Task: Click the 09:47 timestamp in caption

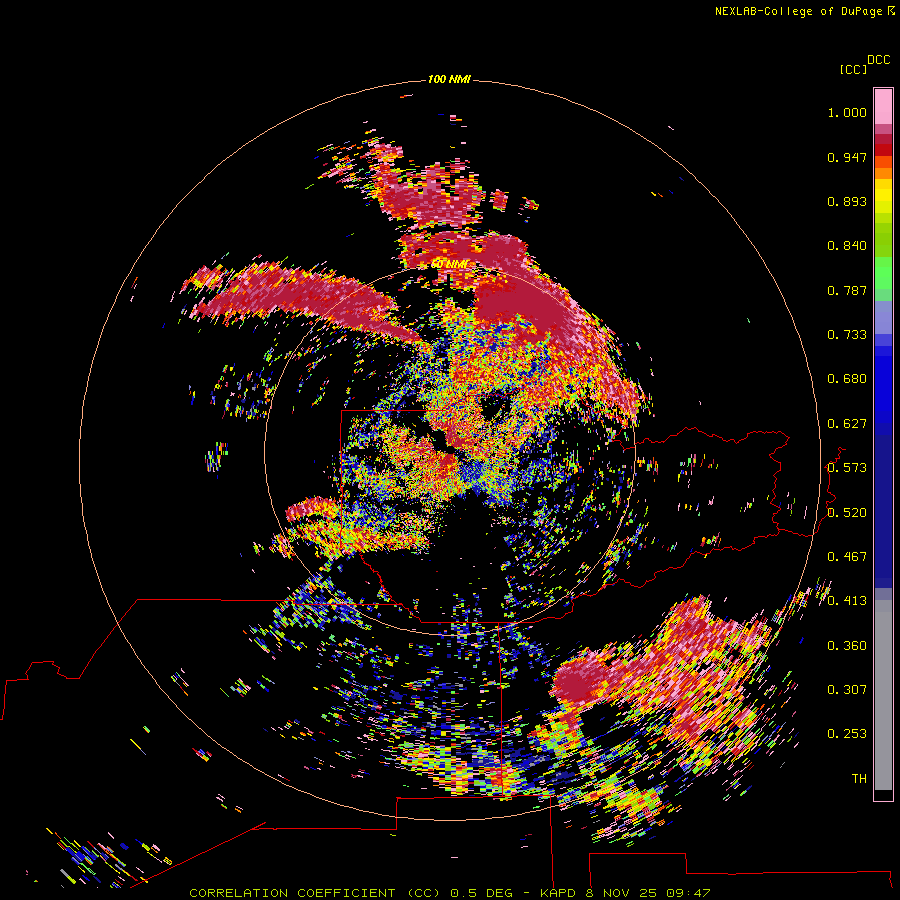Action: point(688,893)
